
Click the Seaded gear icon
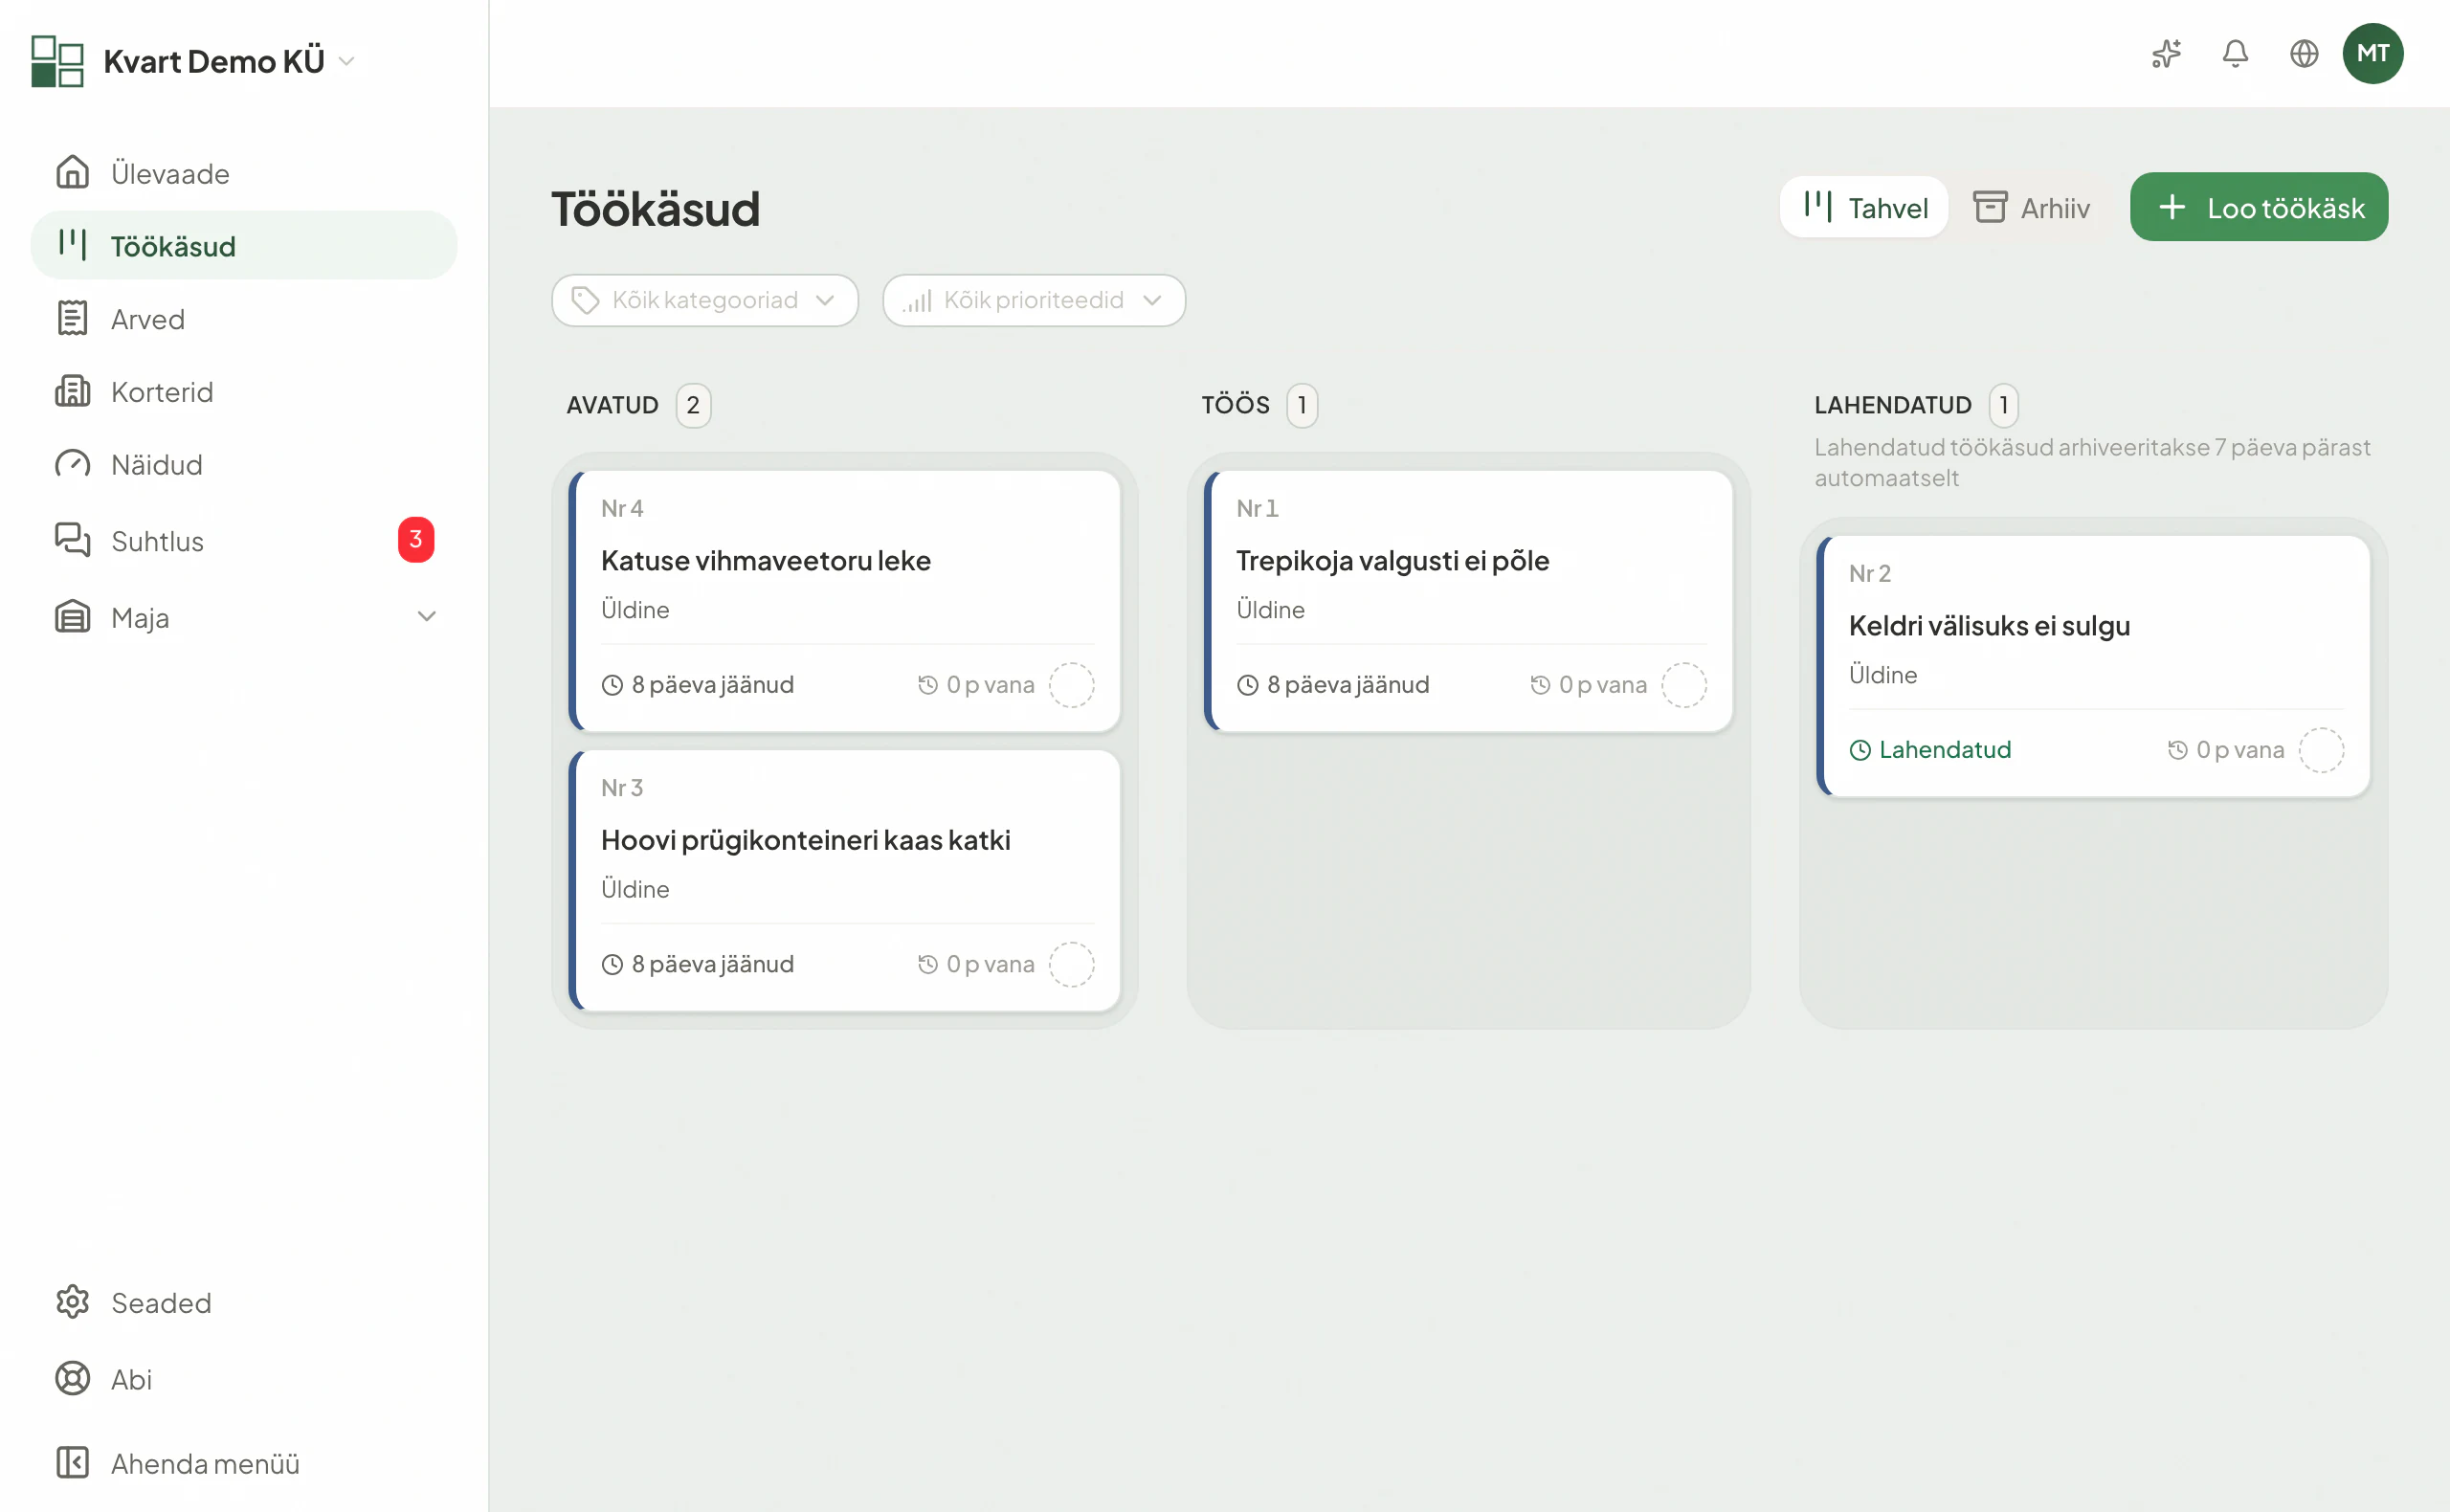point(72,1302)
